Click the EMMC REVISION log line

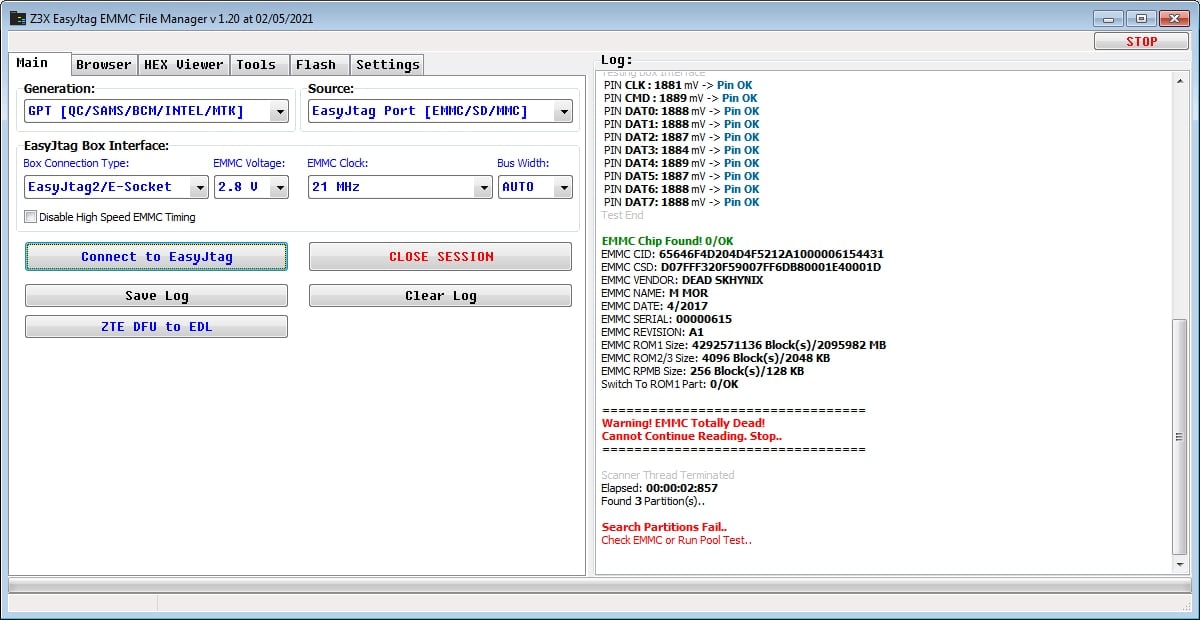(652, 332)
